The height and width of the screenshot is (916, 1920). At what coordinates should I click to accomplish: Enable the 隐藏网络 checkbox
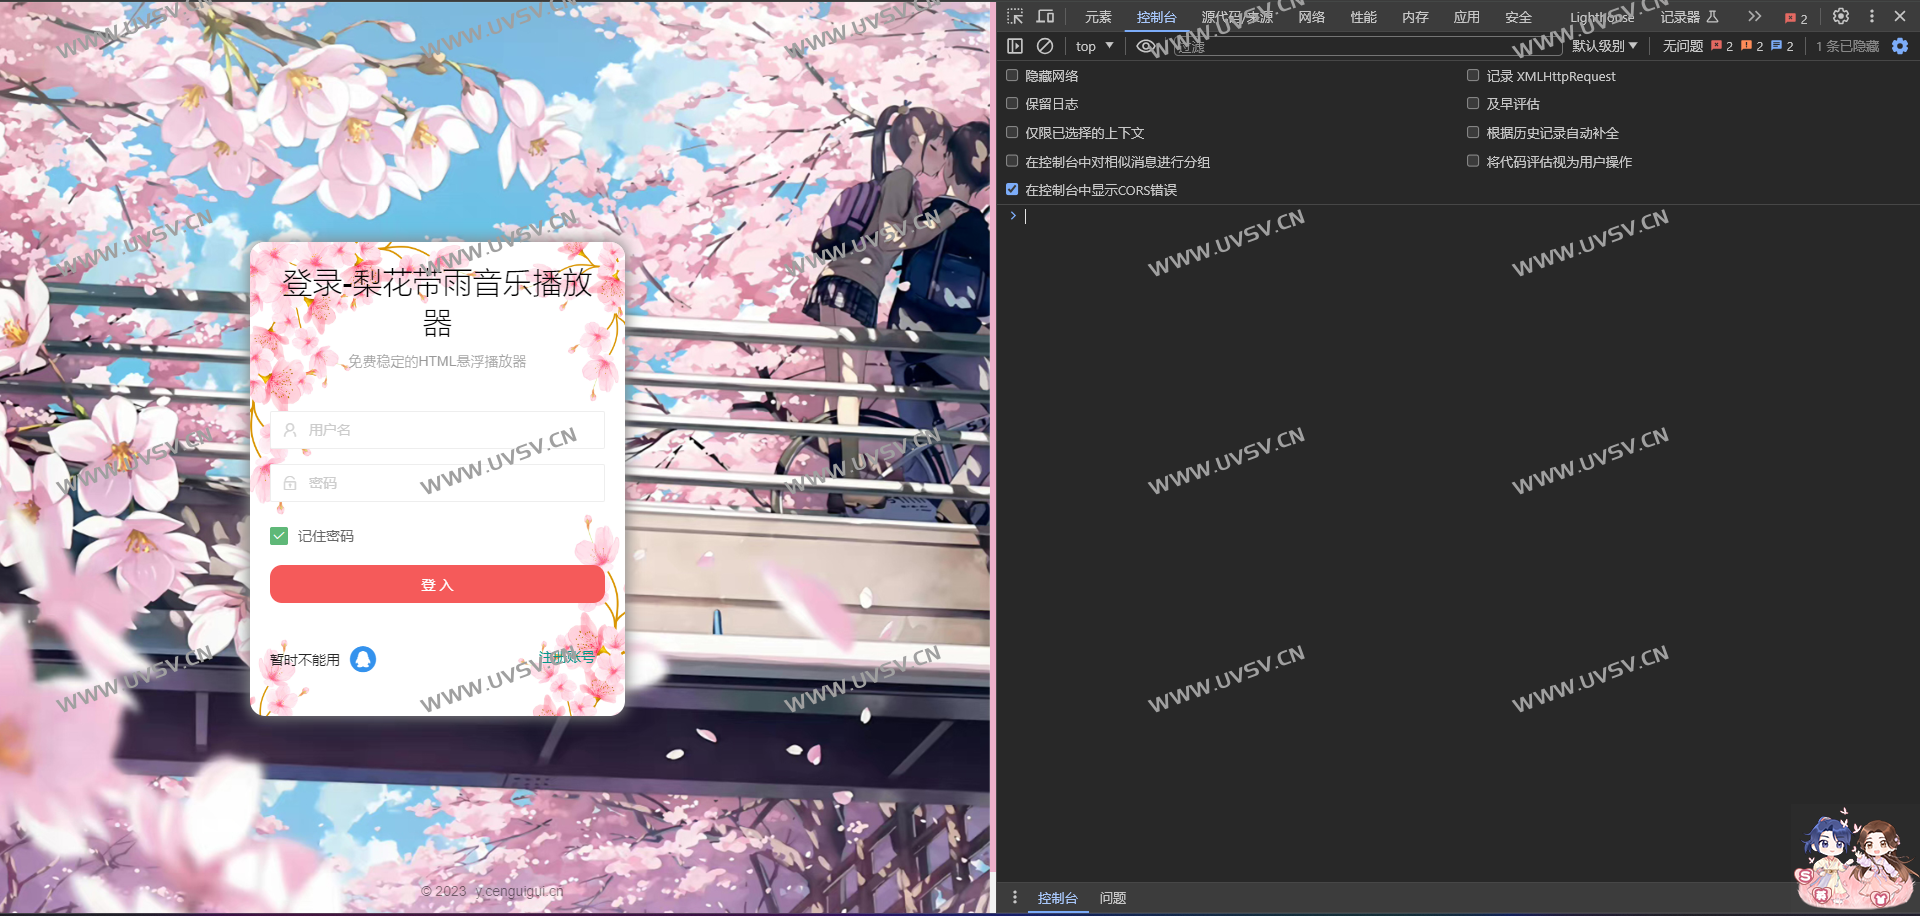point(1012,76)
